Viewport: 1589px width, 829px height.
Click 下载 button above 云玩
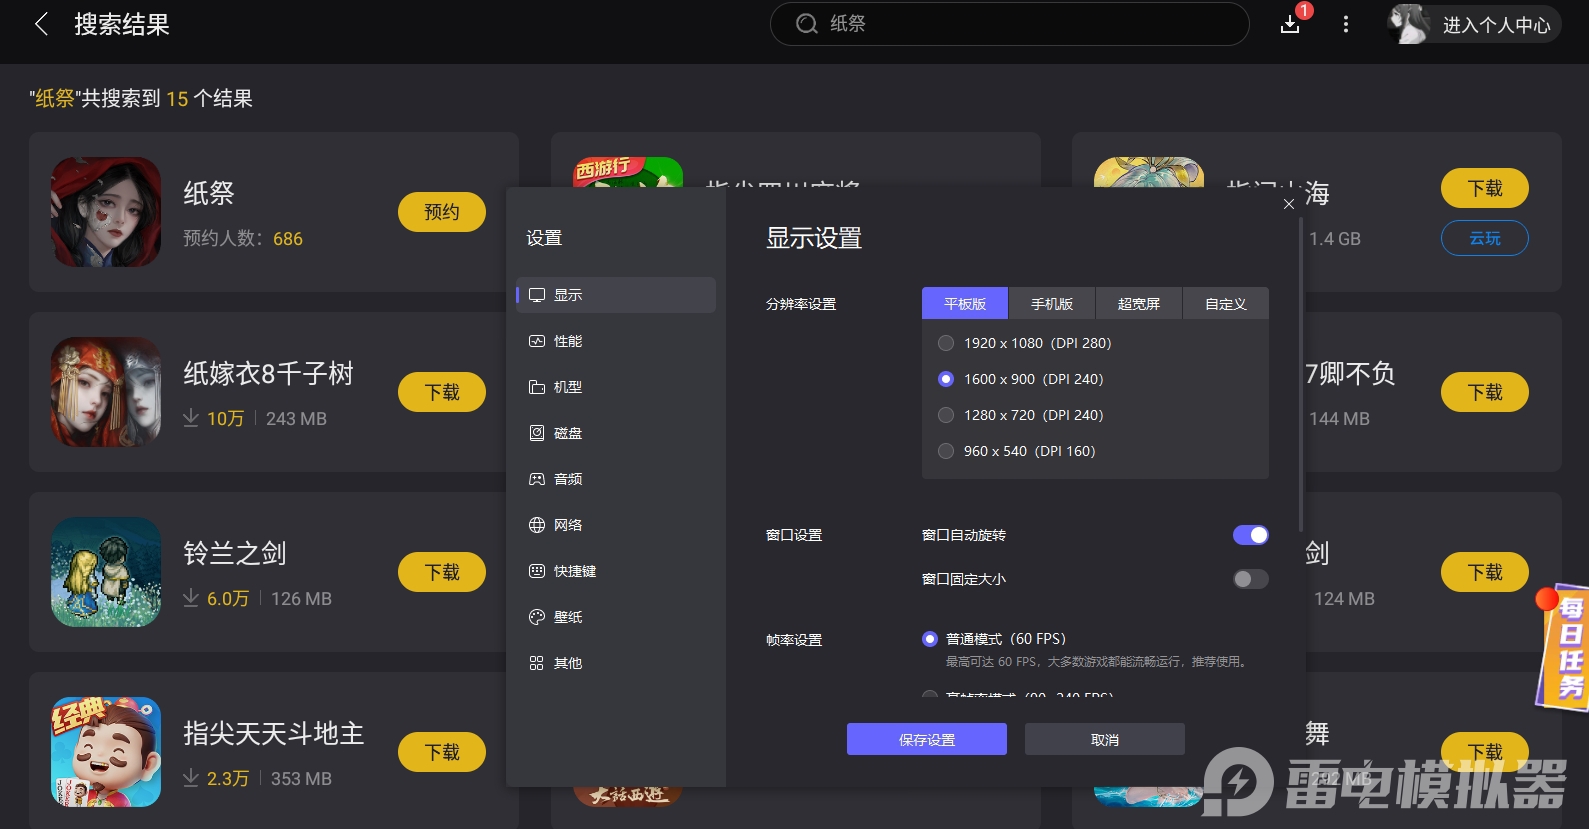(x=1485, y=188)
